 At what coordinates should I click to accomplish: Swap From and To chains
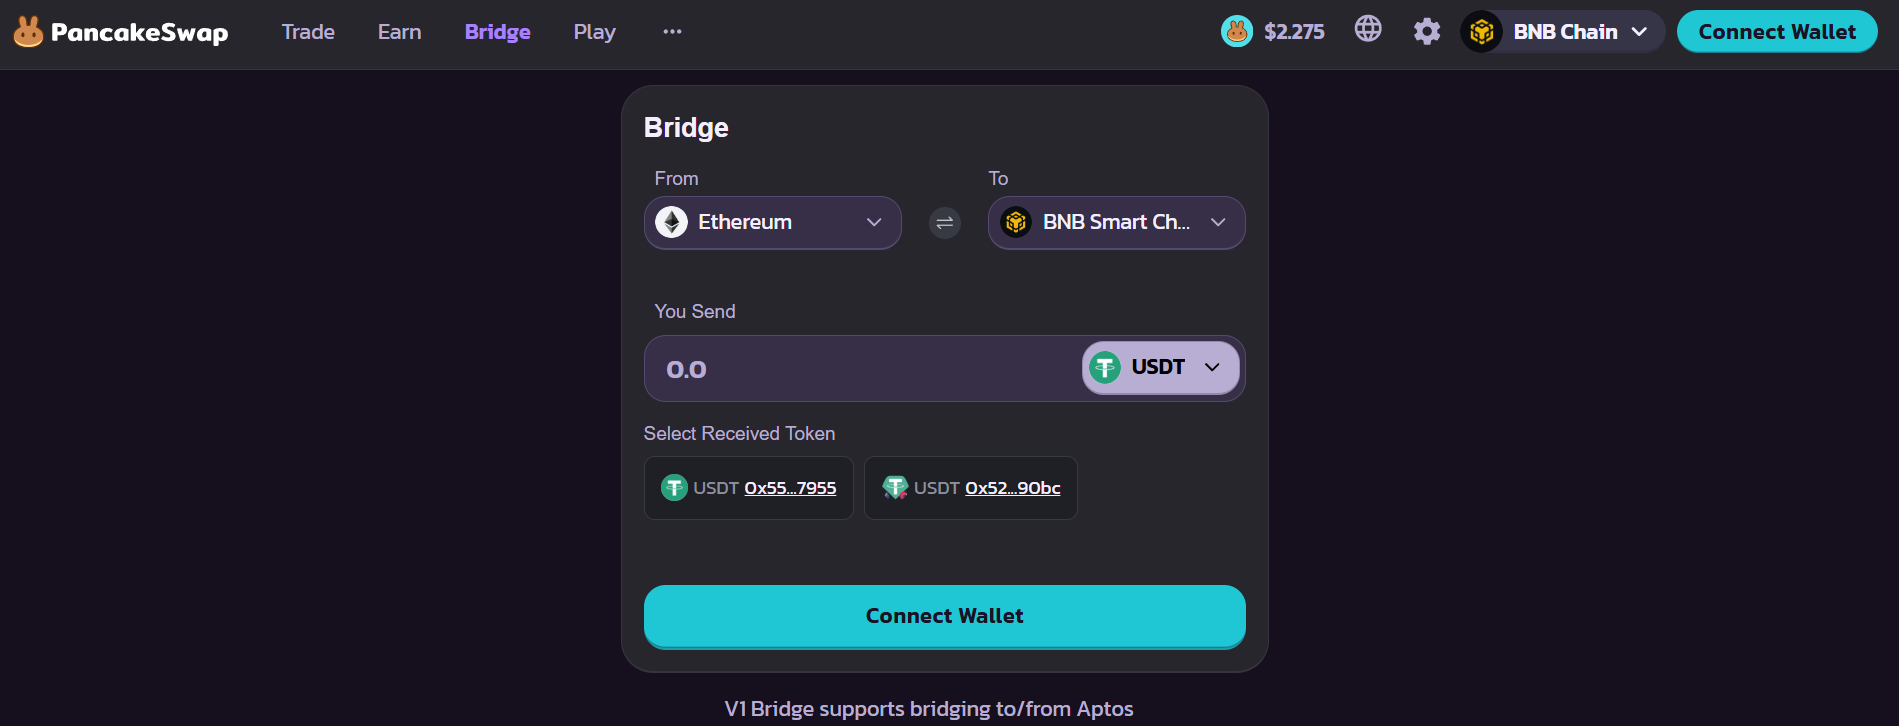coord(945,223)
